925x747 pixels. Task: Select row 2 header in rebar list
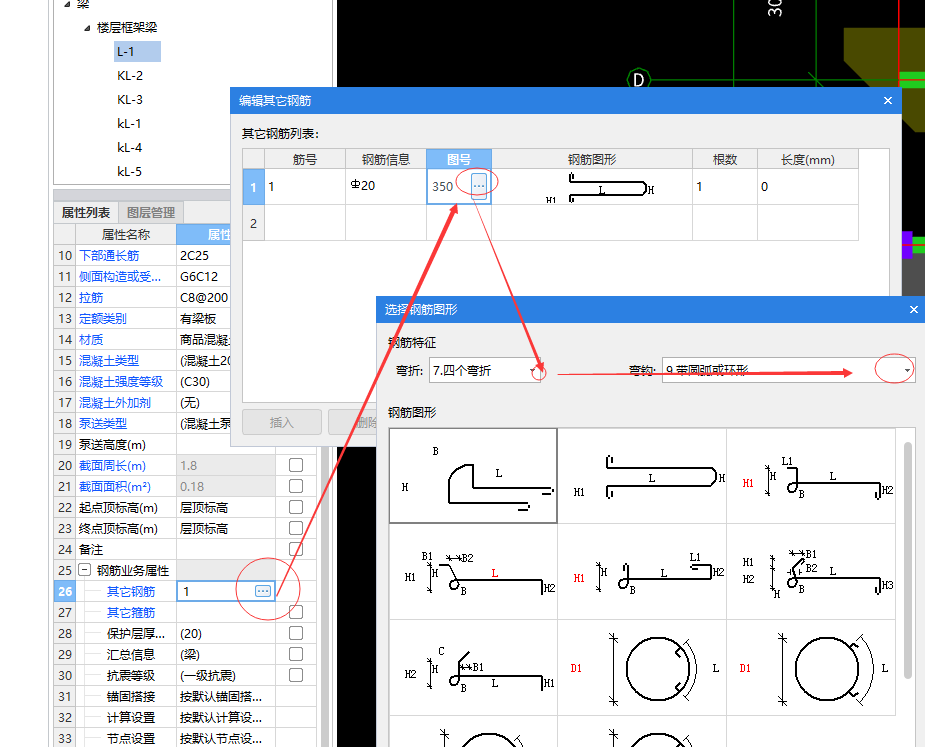pos(254,223)
